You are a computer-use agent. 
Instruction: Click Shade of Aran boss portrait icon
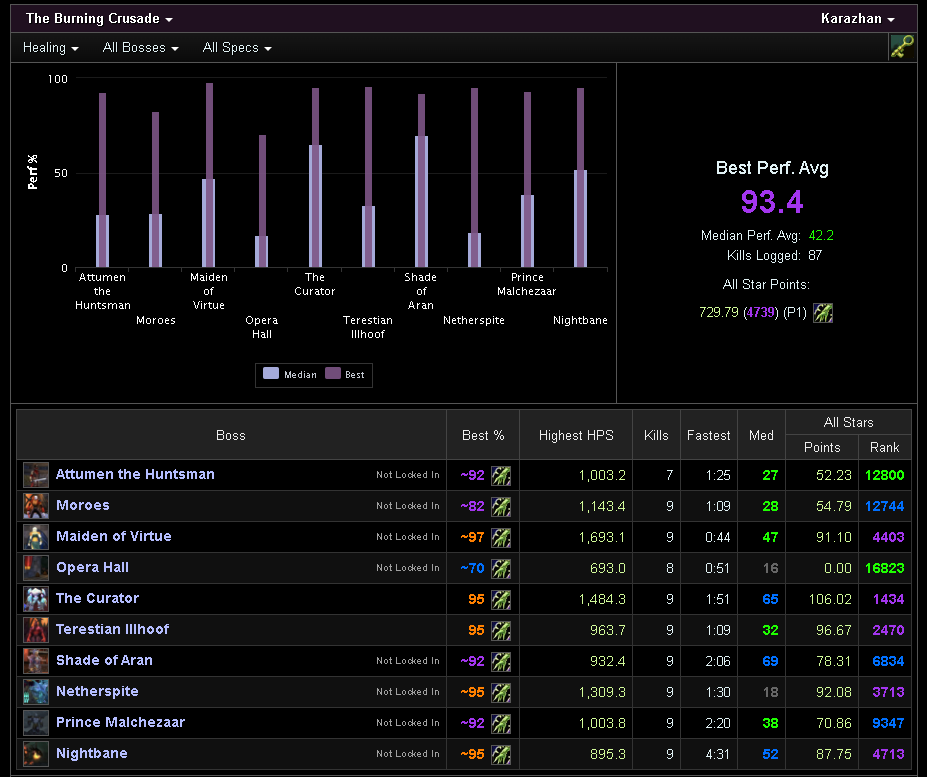pos(35,661)
